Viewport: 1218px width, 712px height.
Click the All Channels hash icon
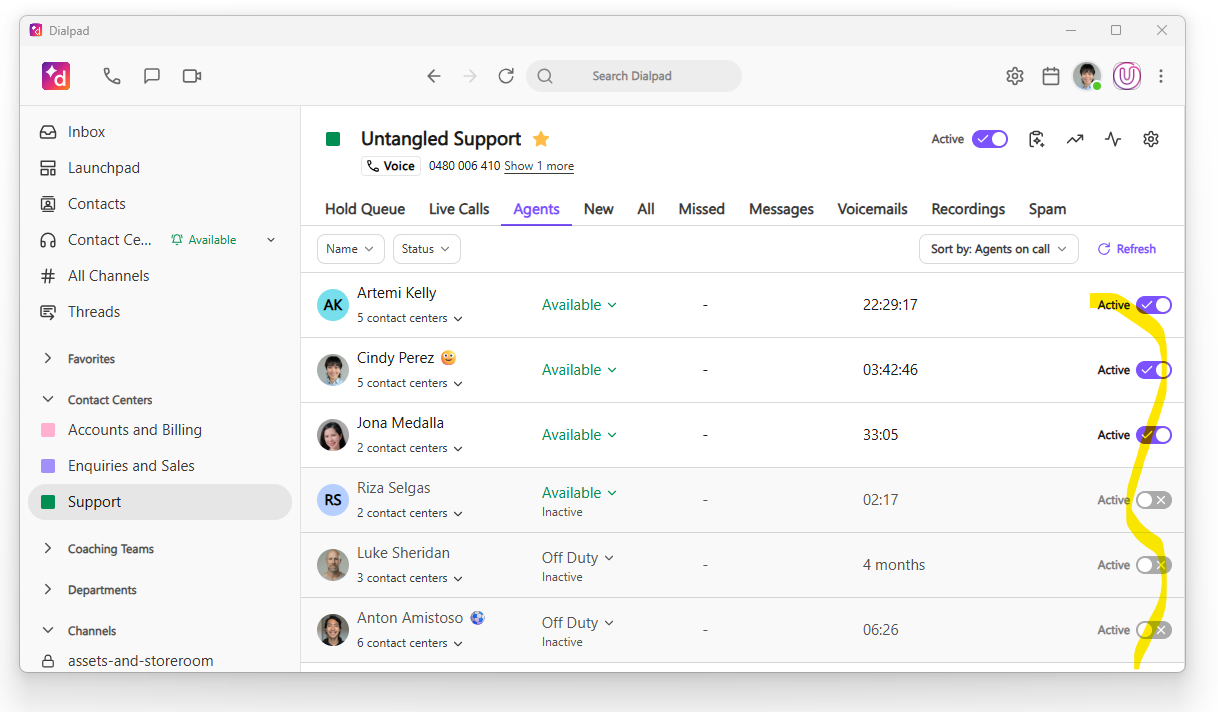(x=48, y=276)
